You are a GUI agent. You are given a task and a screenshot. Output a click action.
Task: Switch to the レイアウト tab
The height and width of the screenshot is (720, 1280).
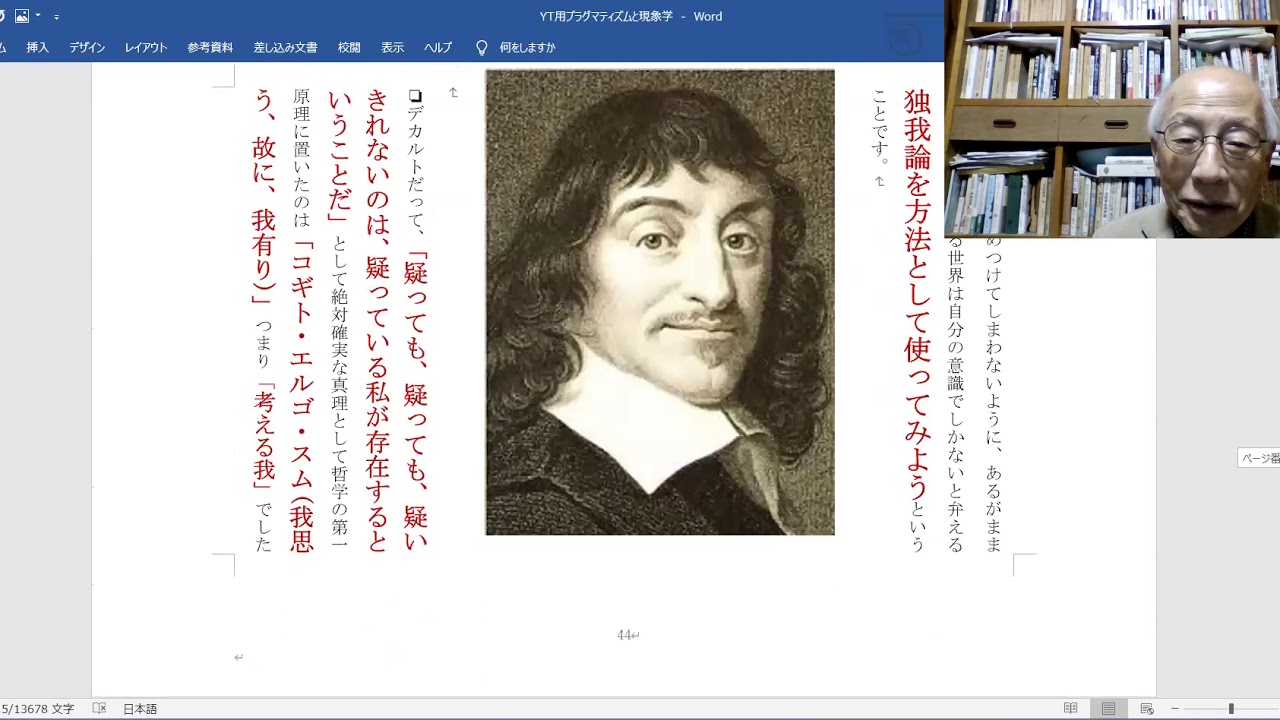coord(146,47)
